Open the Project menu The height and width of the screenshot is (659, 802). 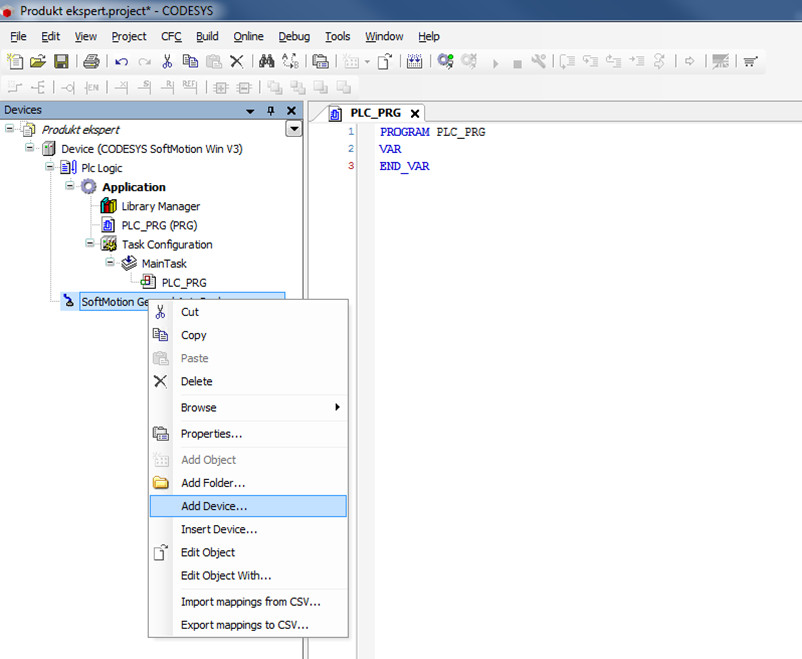[129, 36]
